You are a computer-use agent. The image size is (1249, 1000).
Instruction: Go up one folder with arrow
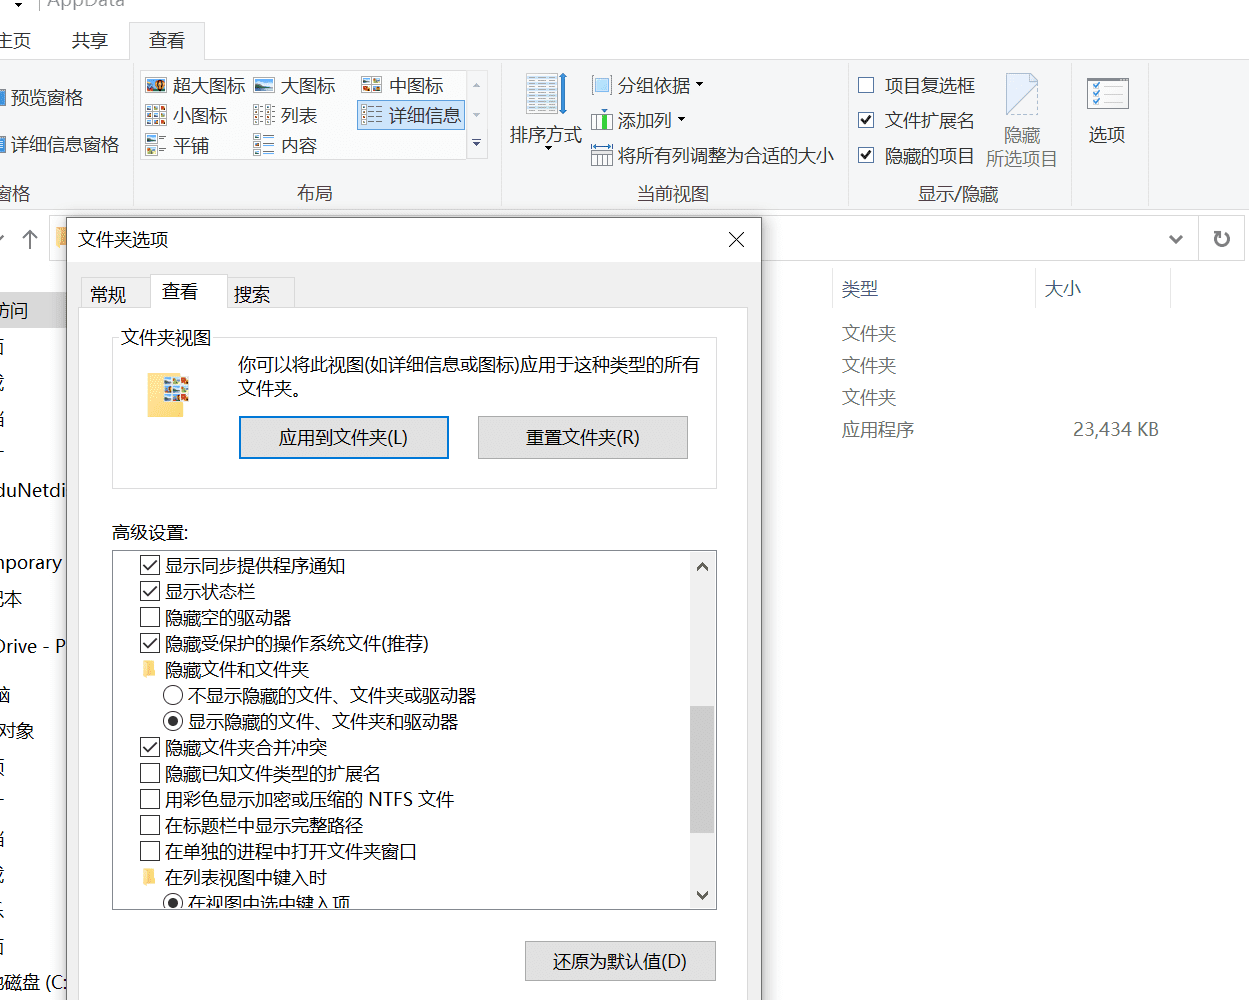pos(30,239)
